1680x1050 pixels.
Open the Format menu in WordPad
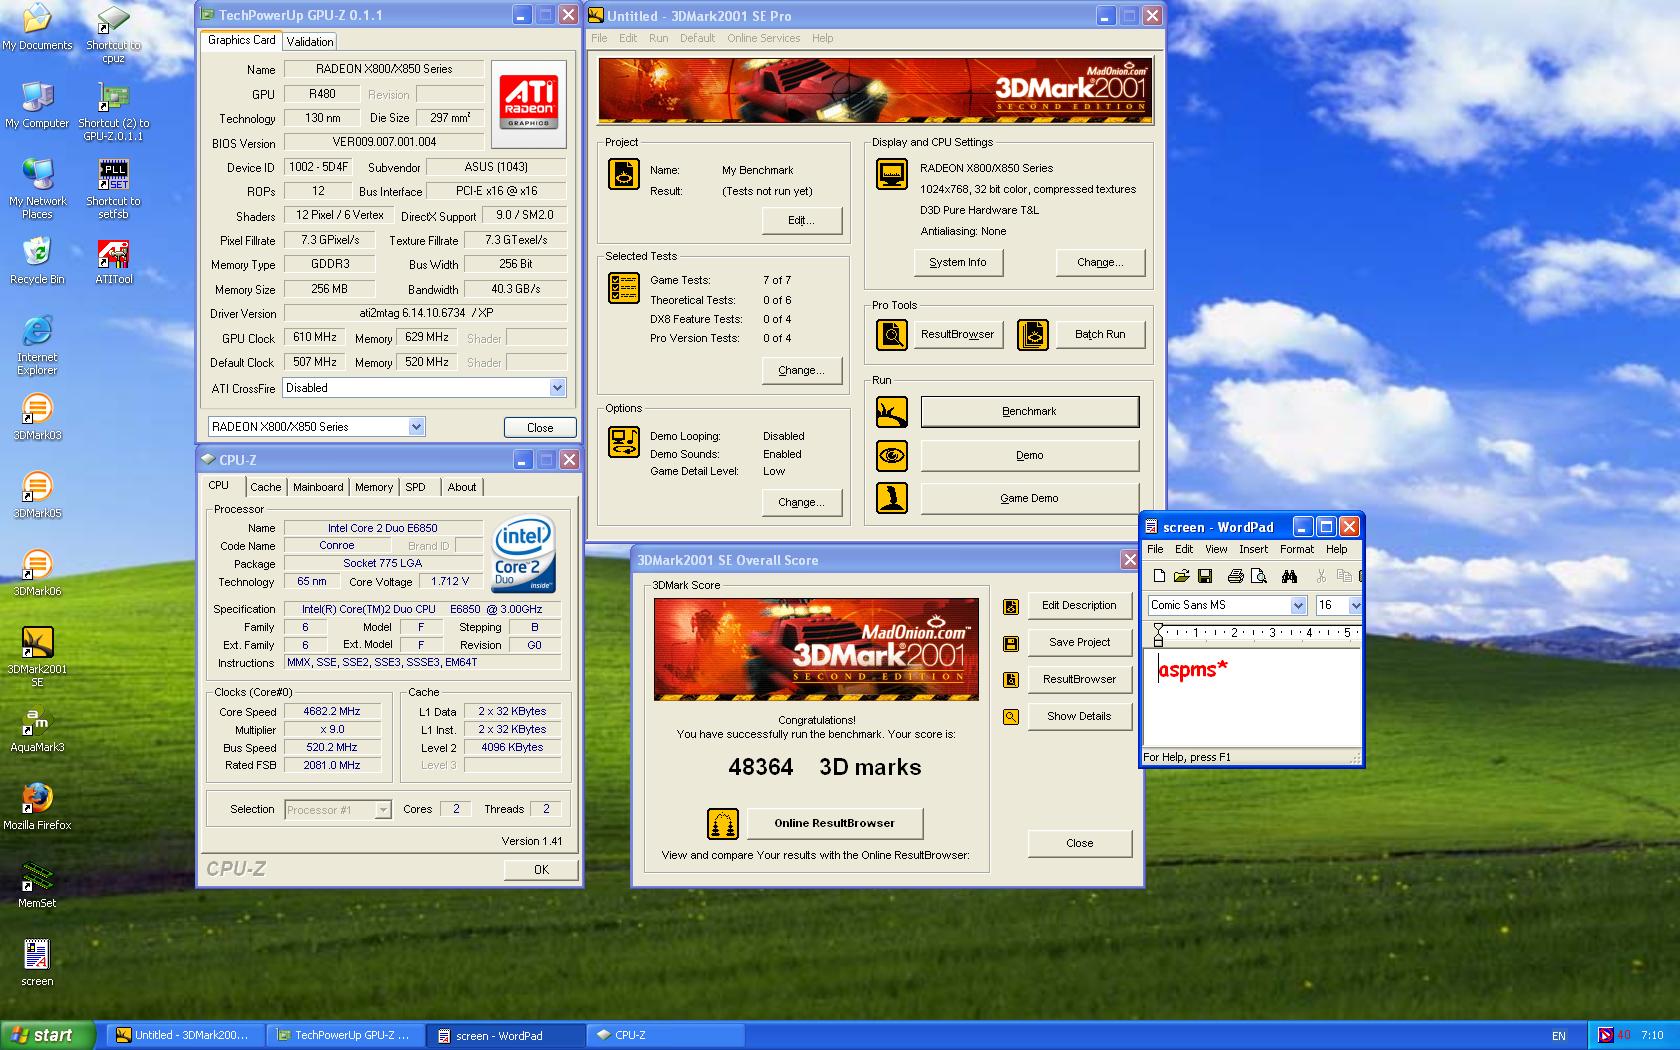[1297, 549]
